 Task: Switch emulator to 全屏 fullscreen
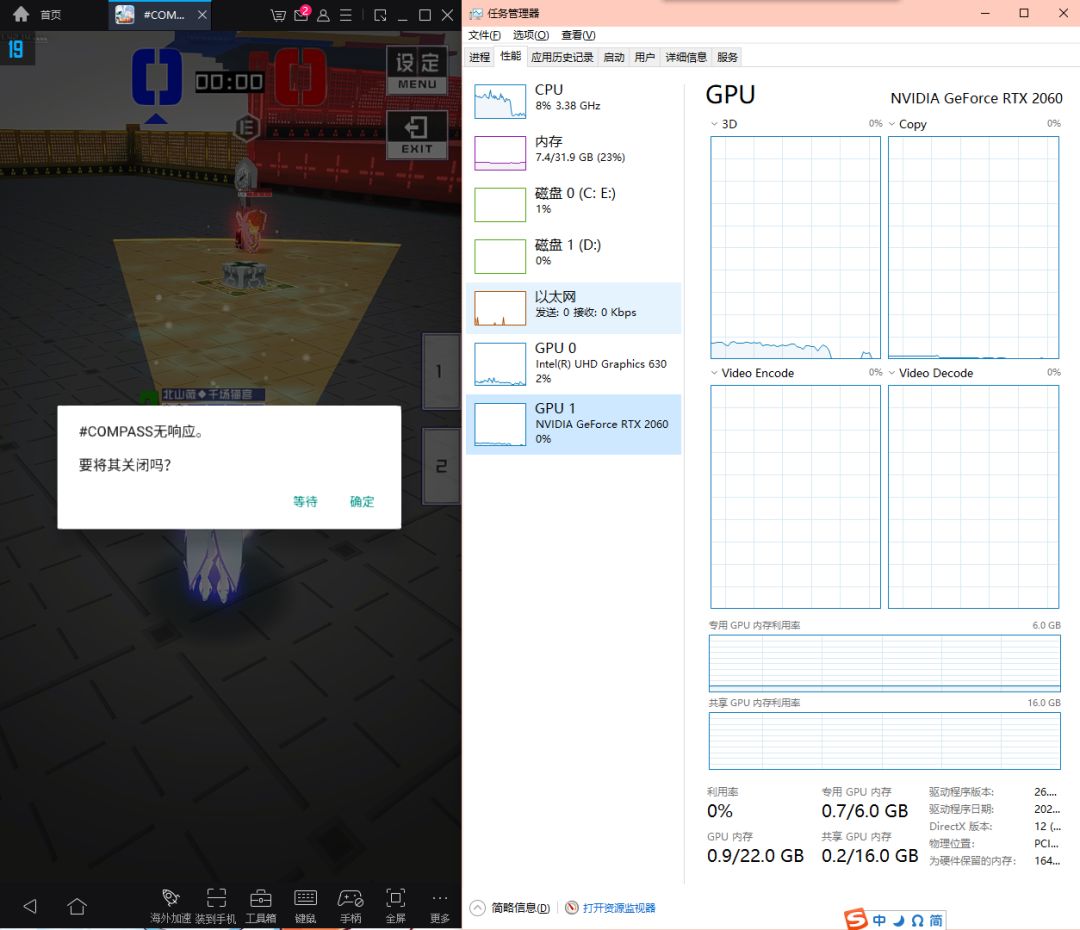tap(395, 906)
